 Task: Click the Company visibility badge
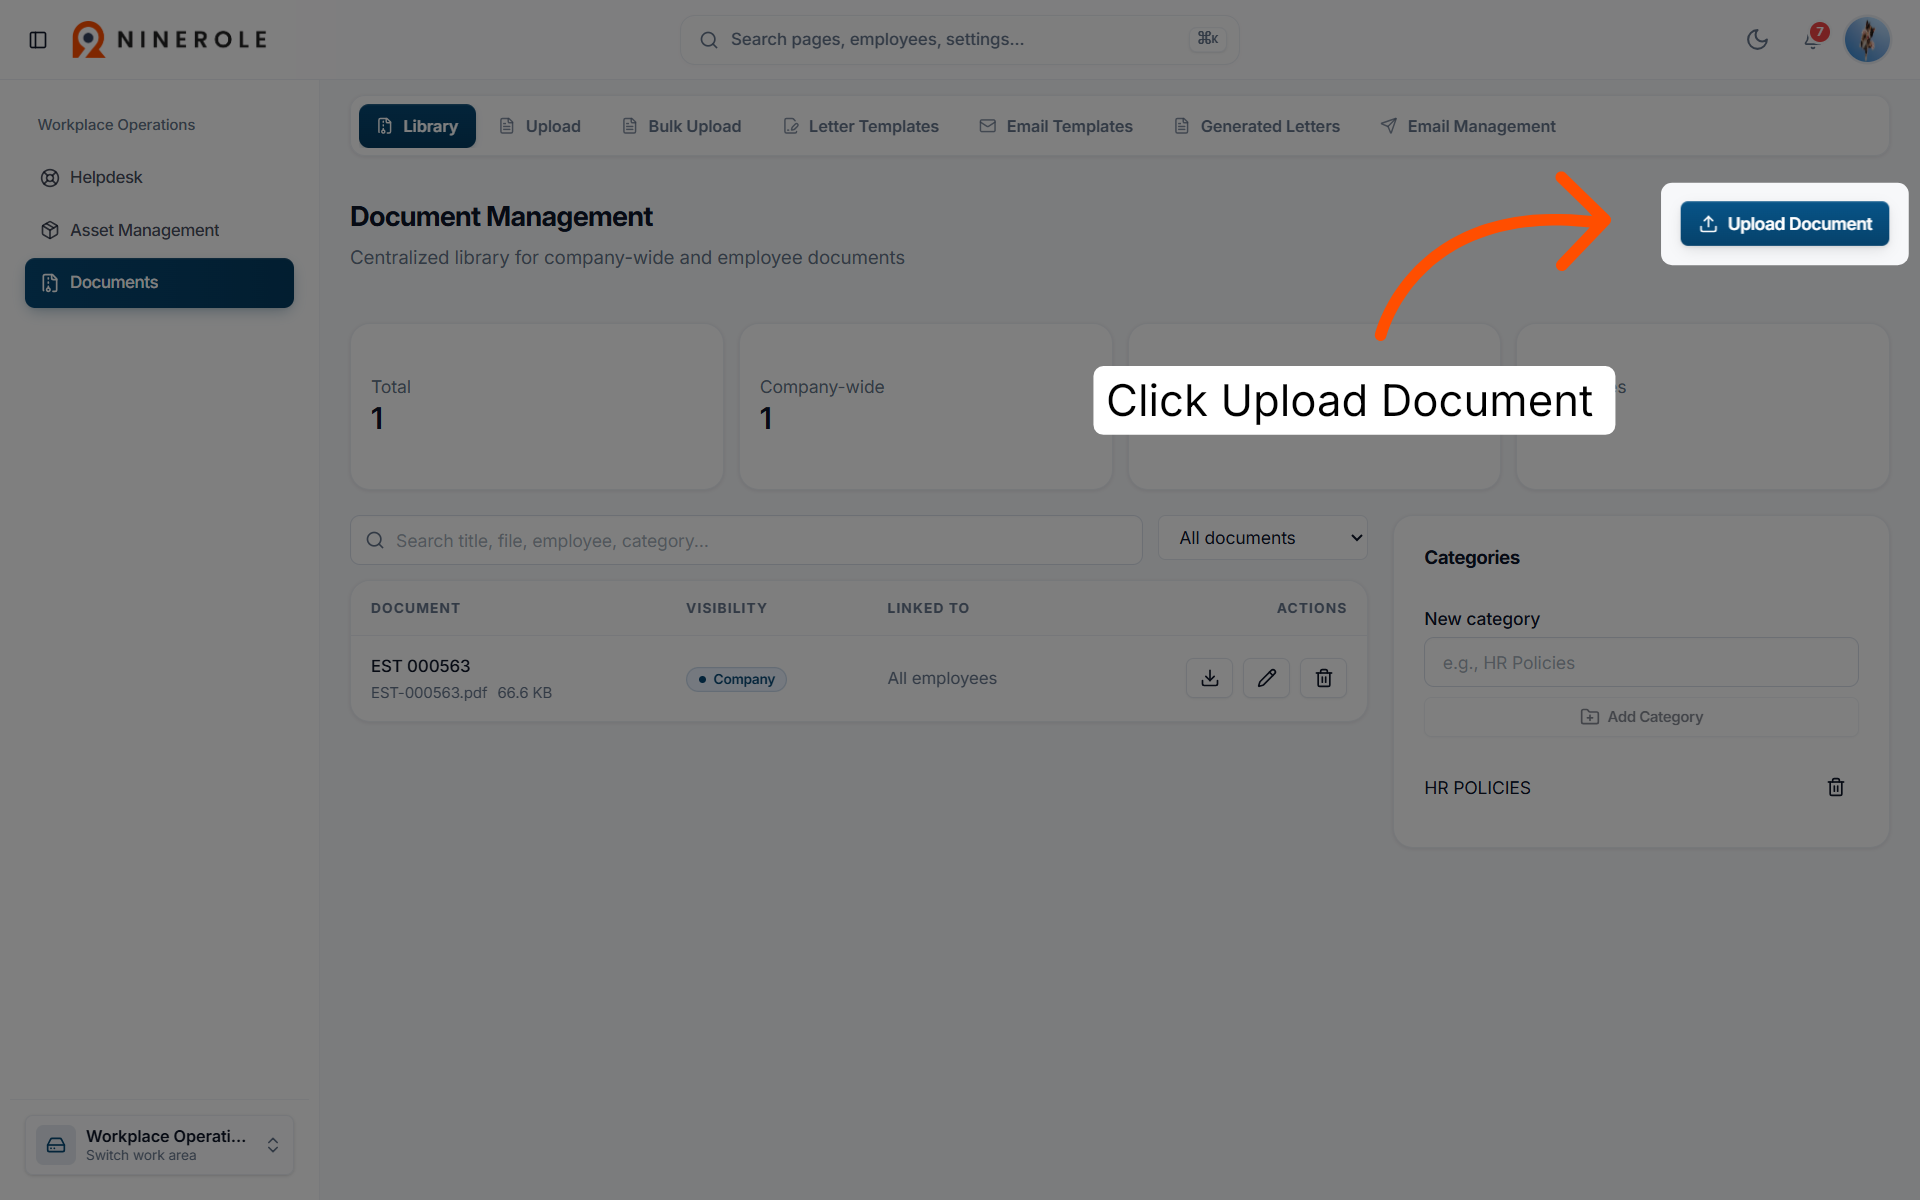pos(736,679)
